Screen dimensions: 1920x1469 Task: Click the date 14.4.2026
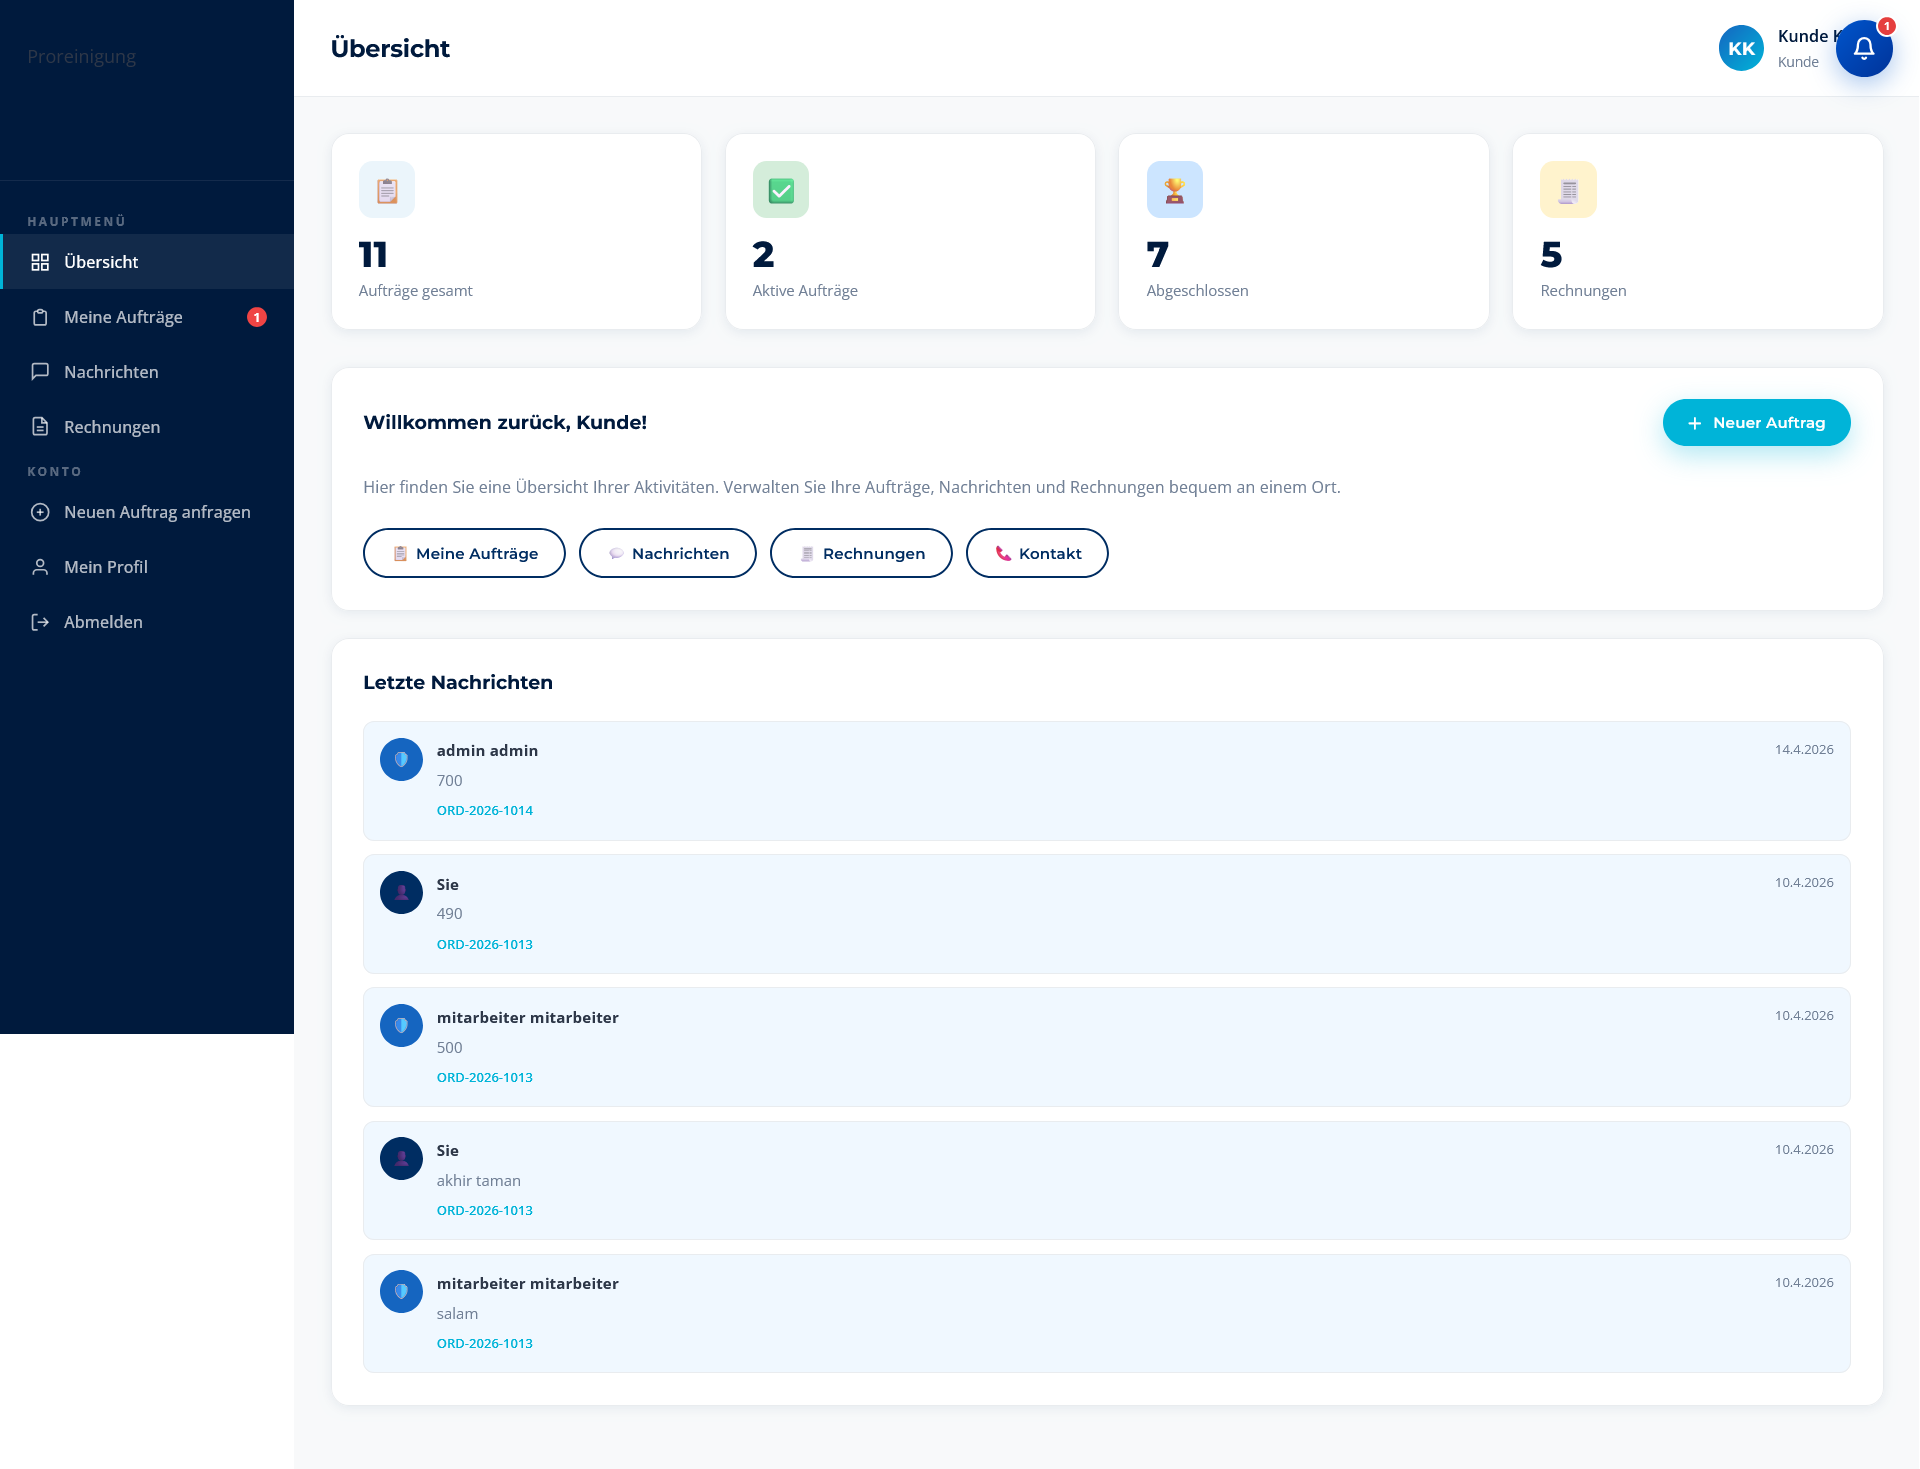click(1804, 750)
